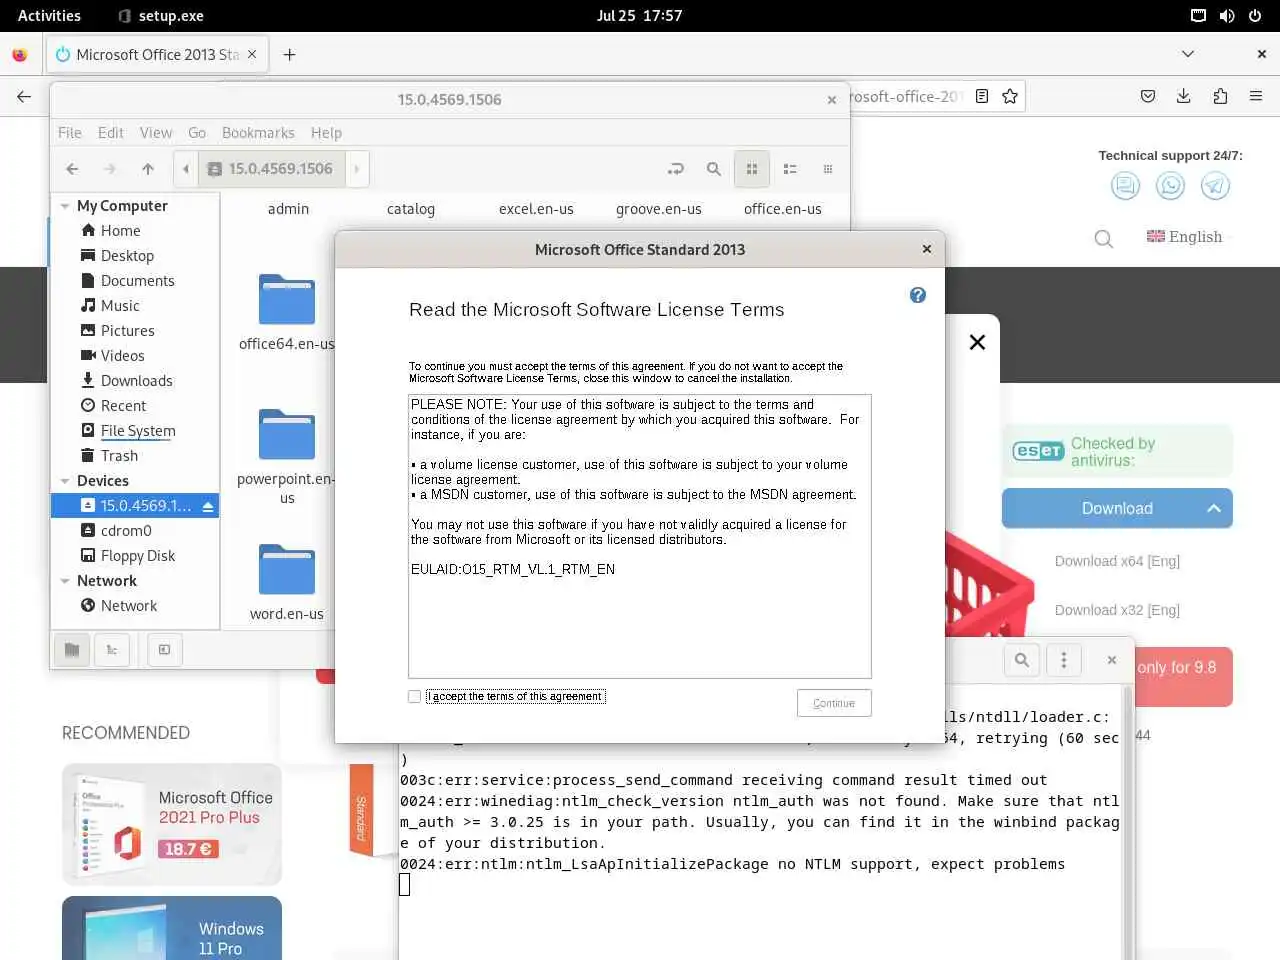Expand the list all tabs chevron
Viewport: 1280px width, 960px height.
coord(1188,54)
